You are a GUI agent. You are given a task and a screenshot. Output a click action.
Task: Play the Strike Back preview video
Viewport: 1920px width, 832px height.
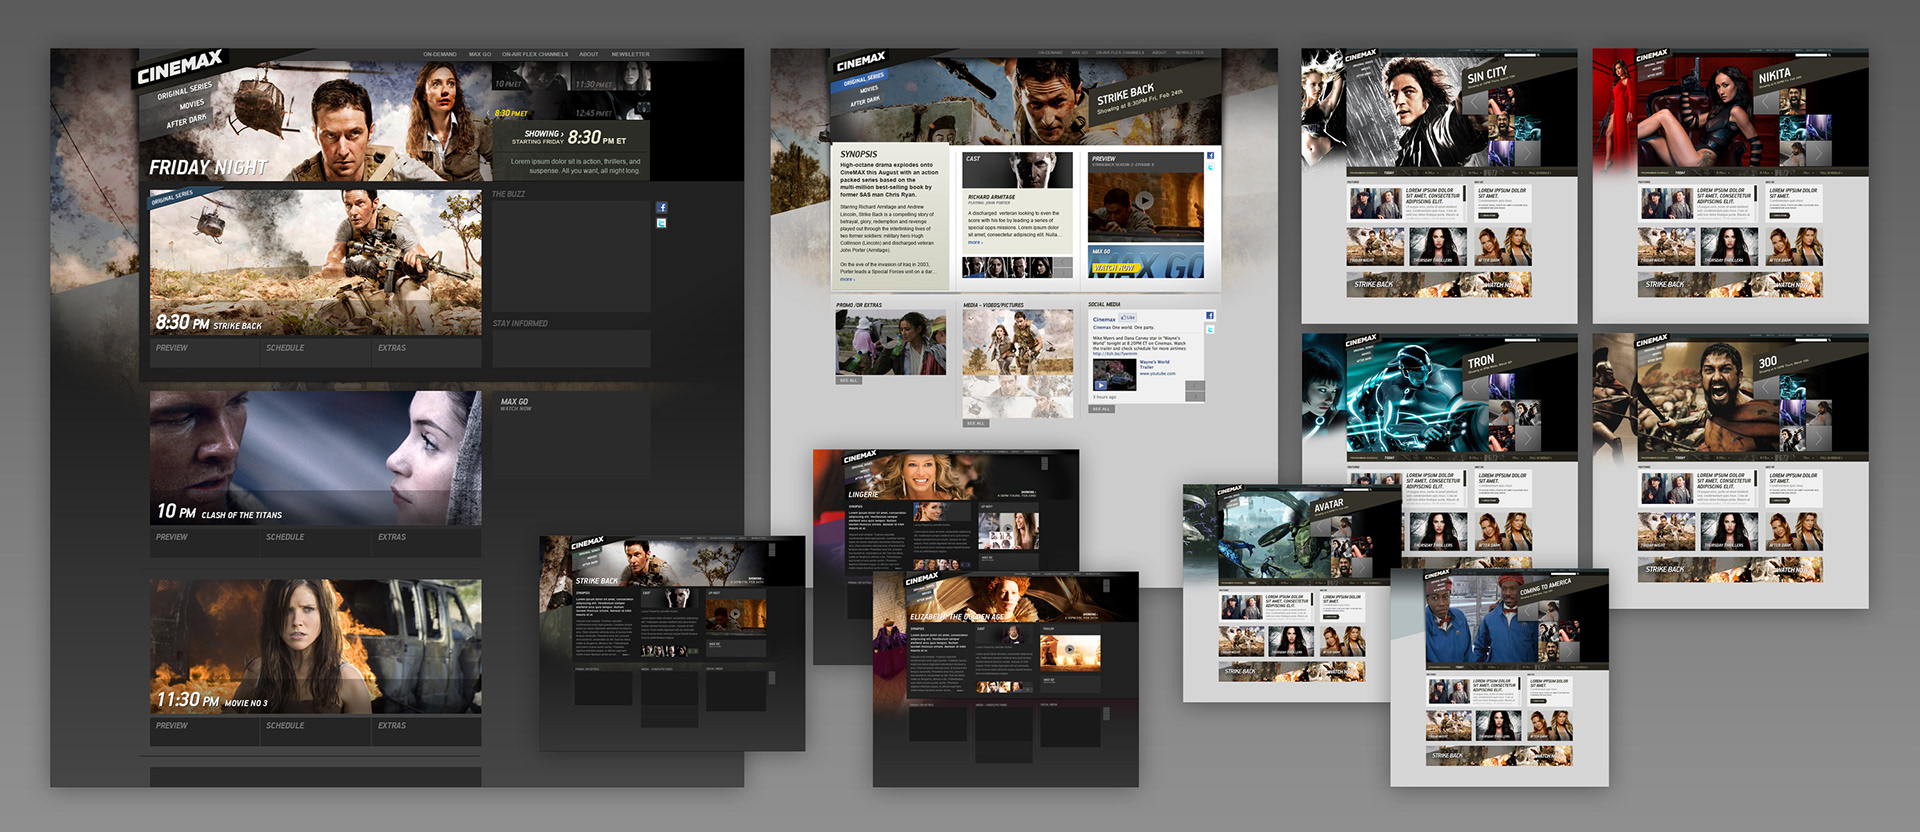(1145, 201)
